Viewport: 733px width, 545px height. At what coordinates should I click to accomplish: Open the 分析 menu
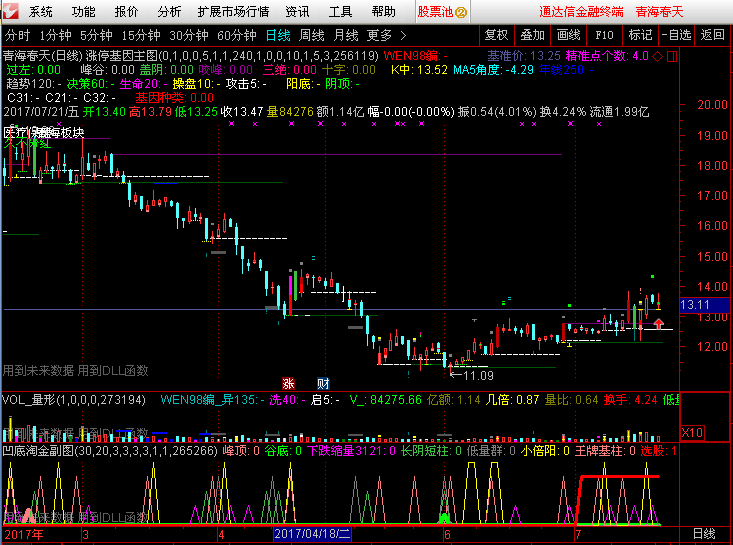169,12
